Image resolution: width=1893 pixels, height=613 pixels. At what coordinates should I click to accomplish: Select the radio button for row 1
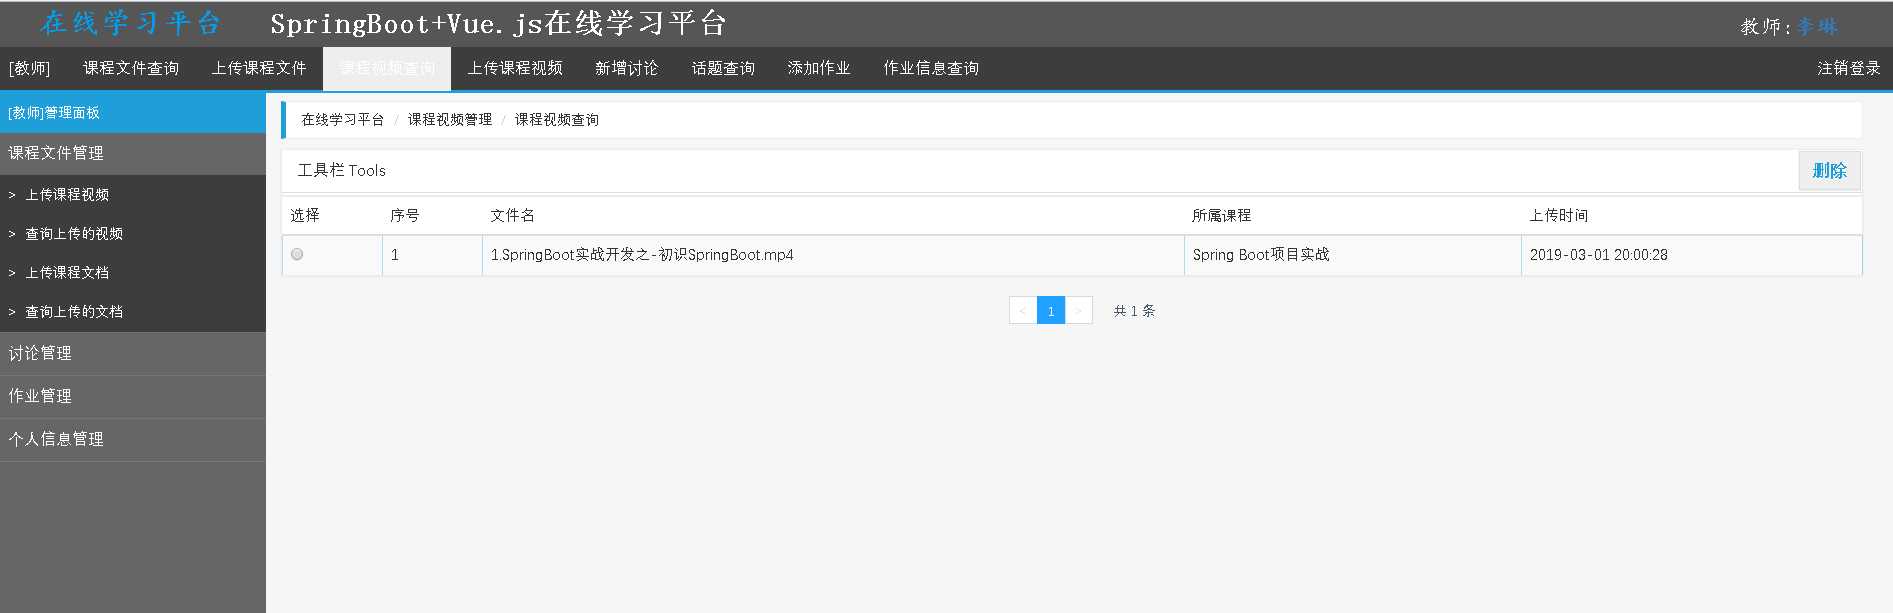tap(297, 254)
